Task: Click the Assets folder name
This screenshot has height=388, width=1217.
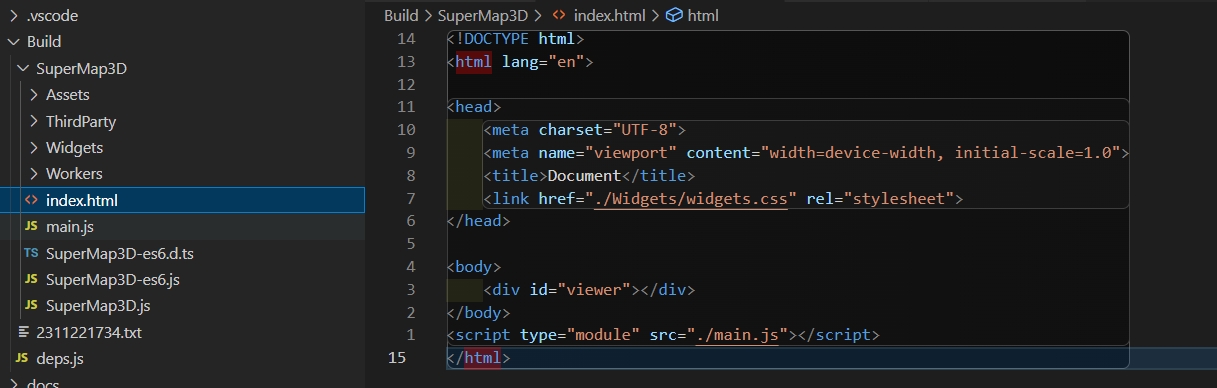Action: (x=68, y=95)
